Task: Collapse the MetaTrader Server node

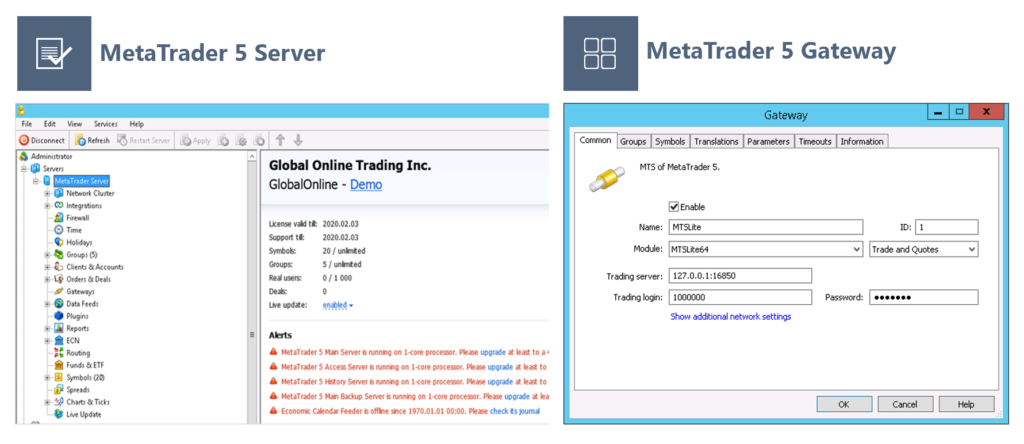Action: coord(36,181)
